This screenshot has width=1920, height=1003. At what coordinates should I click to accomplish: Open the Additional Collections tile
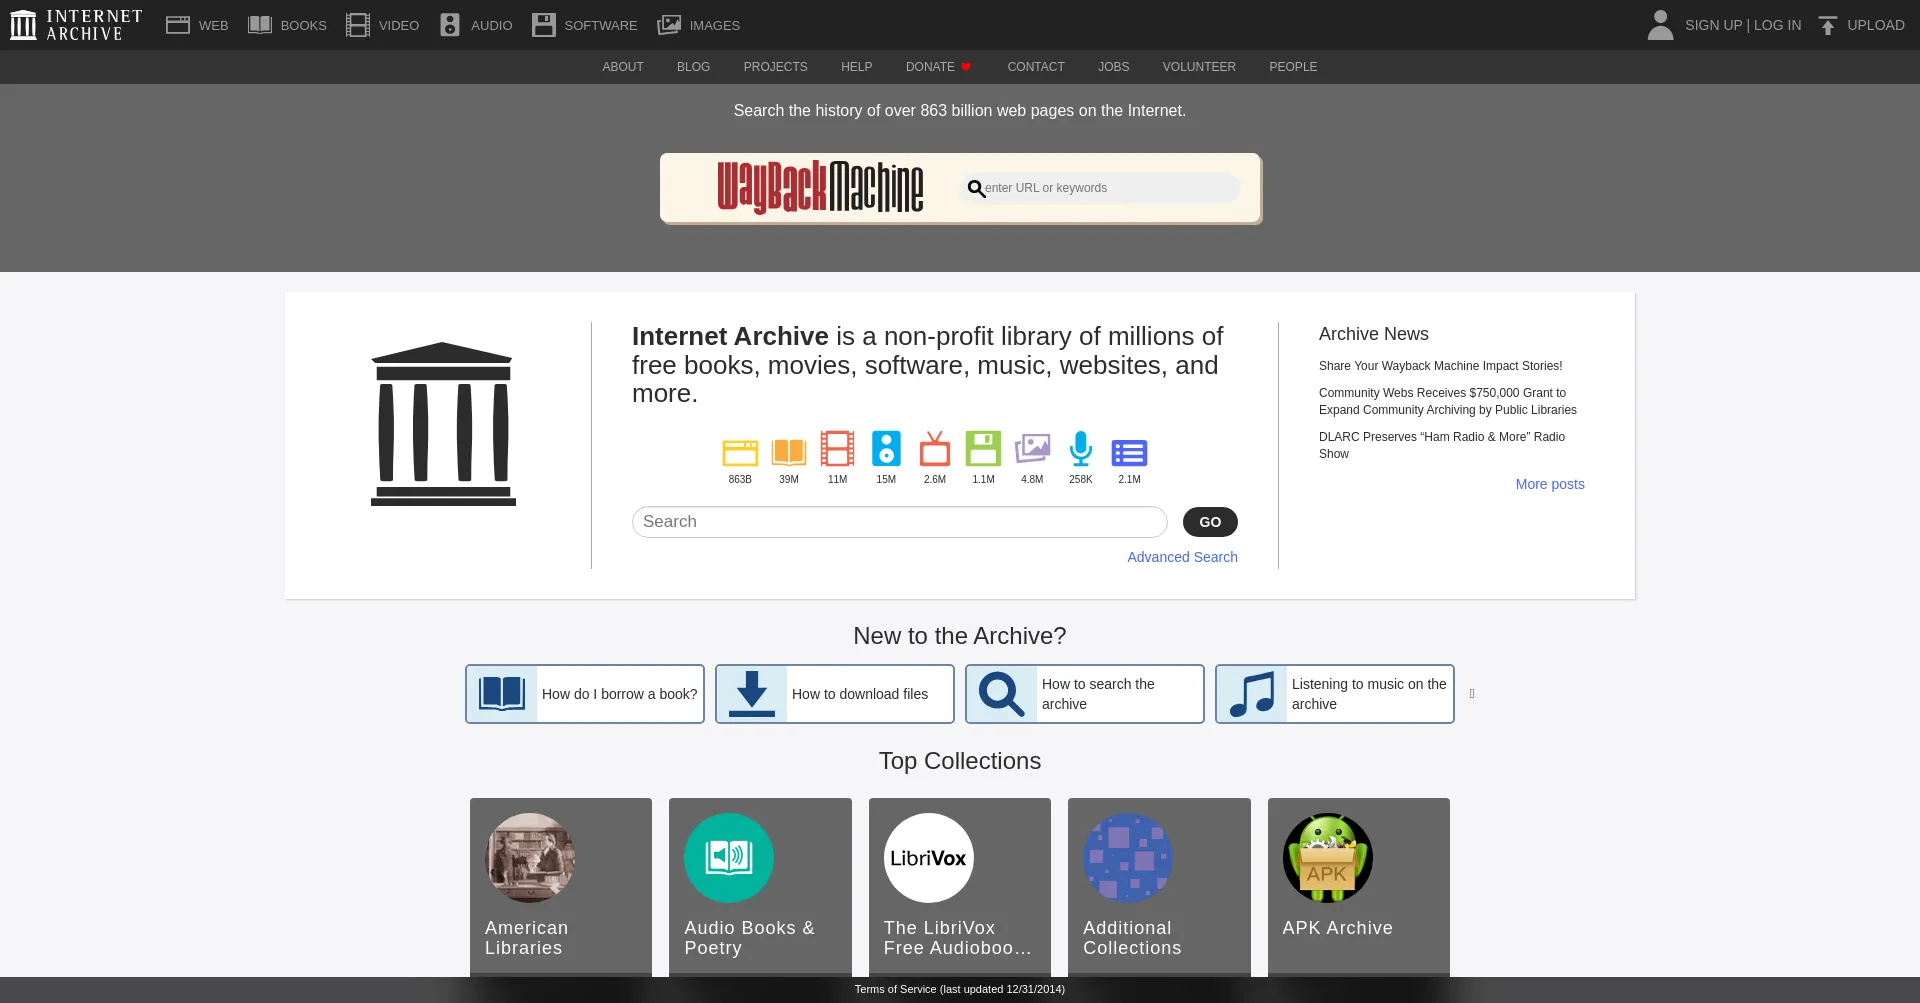(x=1159, y=887)
